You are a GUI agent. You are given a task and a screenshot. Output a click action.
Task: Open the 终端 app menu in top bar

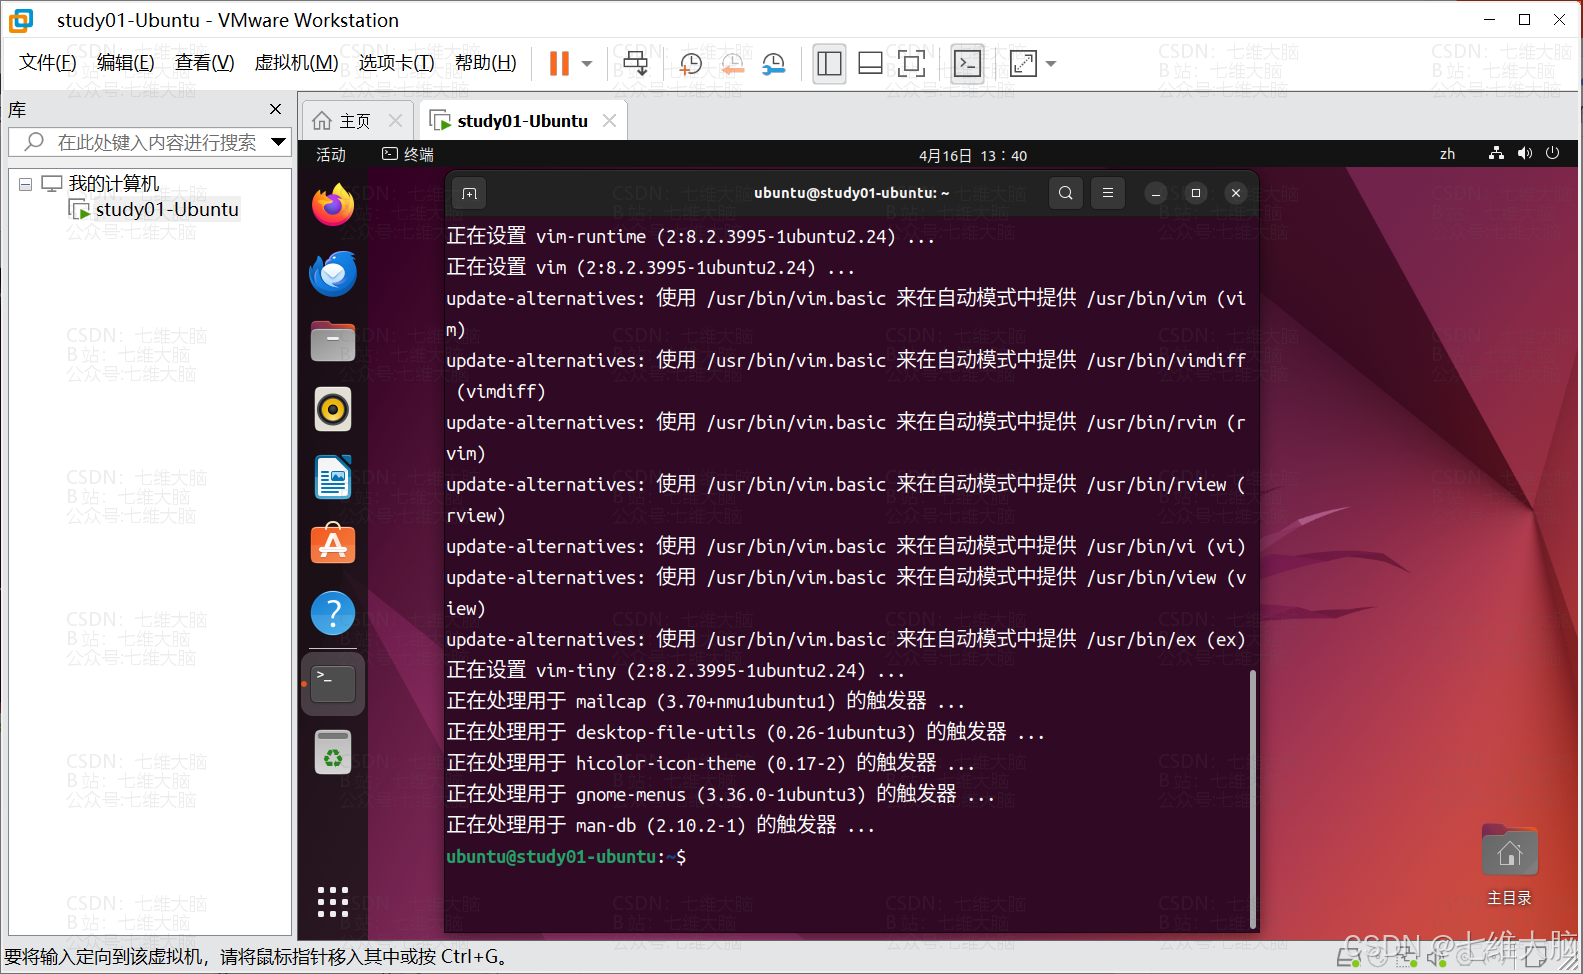[x=408, y=154]
